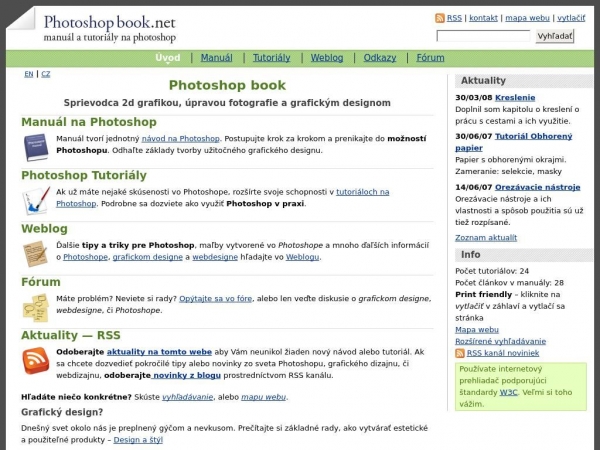Viewport: 600px width, 450px height.
Task: Open the tutoriáloch na Photoshop link
Action: pyautogui.click(x=362, y=192)
